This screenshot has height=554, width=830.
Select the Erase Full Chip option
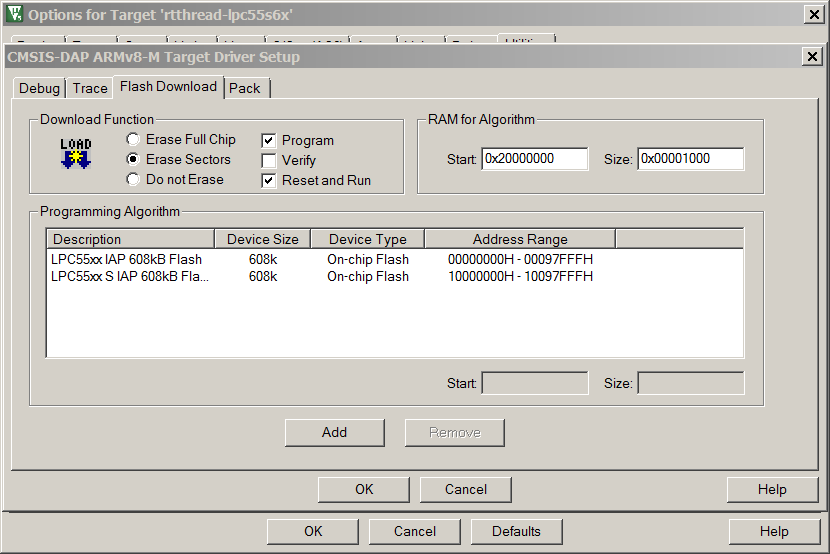coord(133,140)
